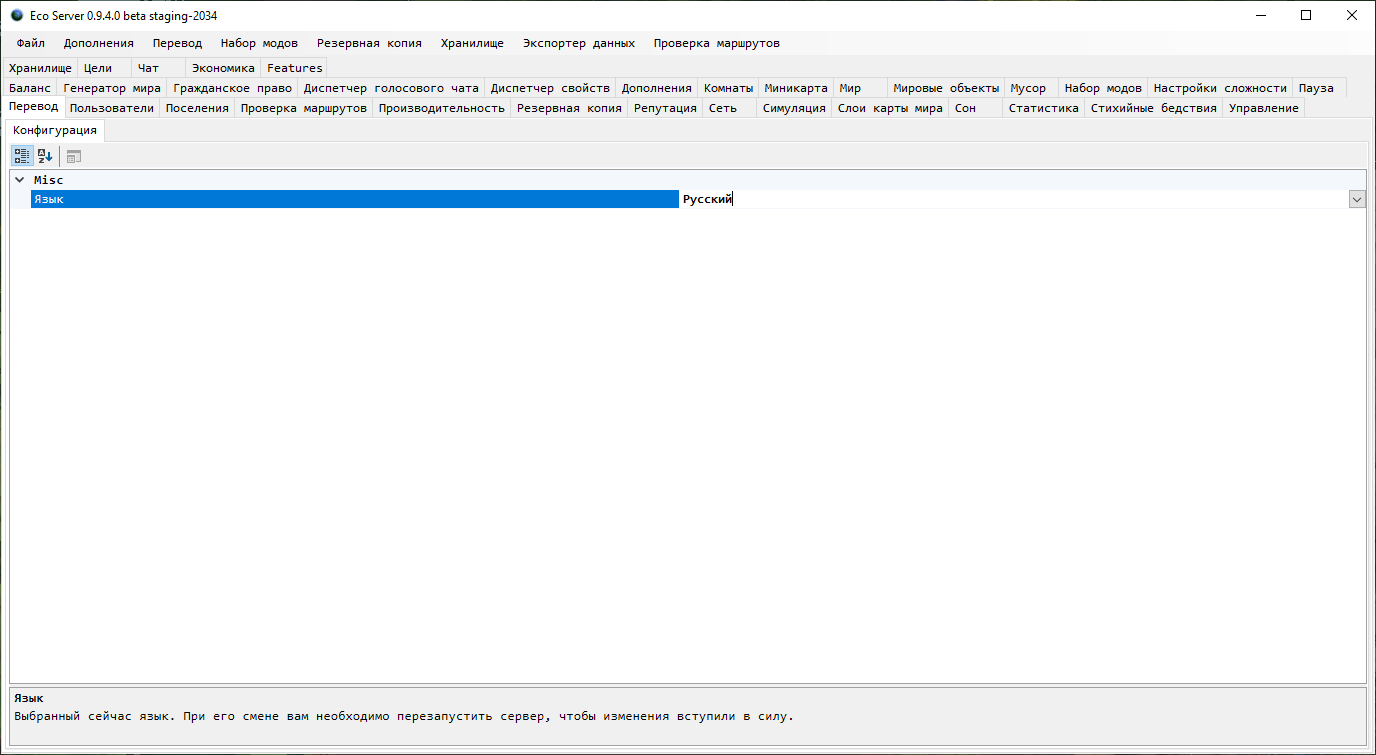The width and height of the screenshot is (1376, 755).
Task: Open the Хранилище menu in menu bar
Action: click(x=472, y=43)
